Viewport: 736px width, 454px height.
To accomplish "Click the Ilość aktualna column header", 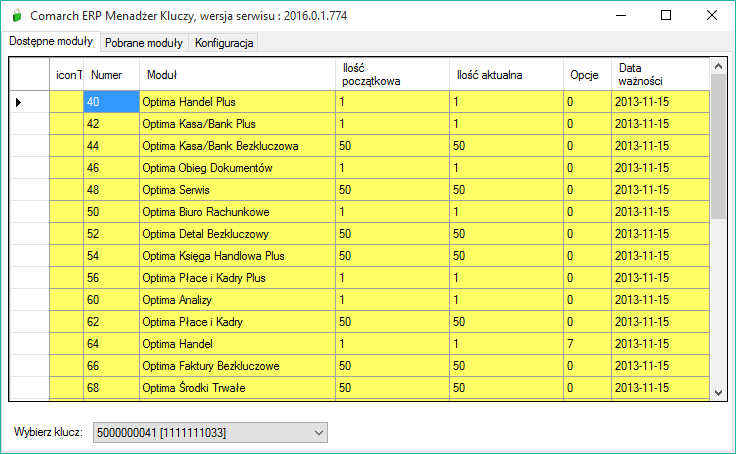I will point(506,74).
